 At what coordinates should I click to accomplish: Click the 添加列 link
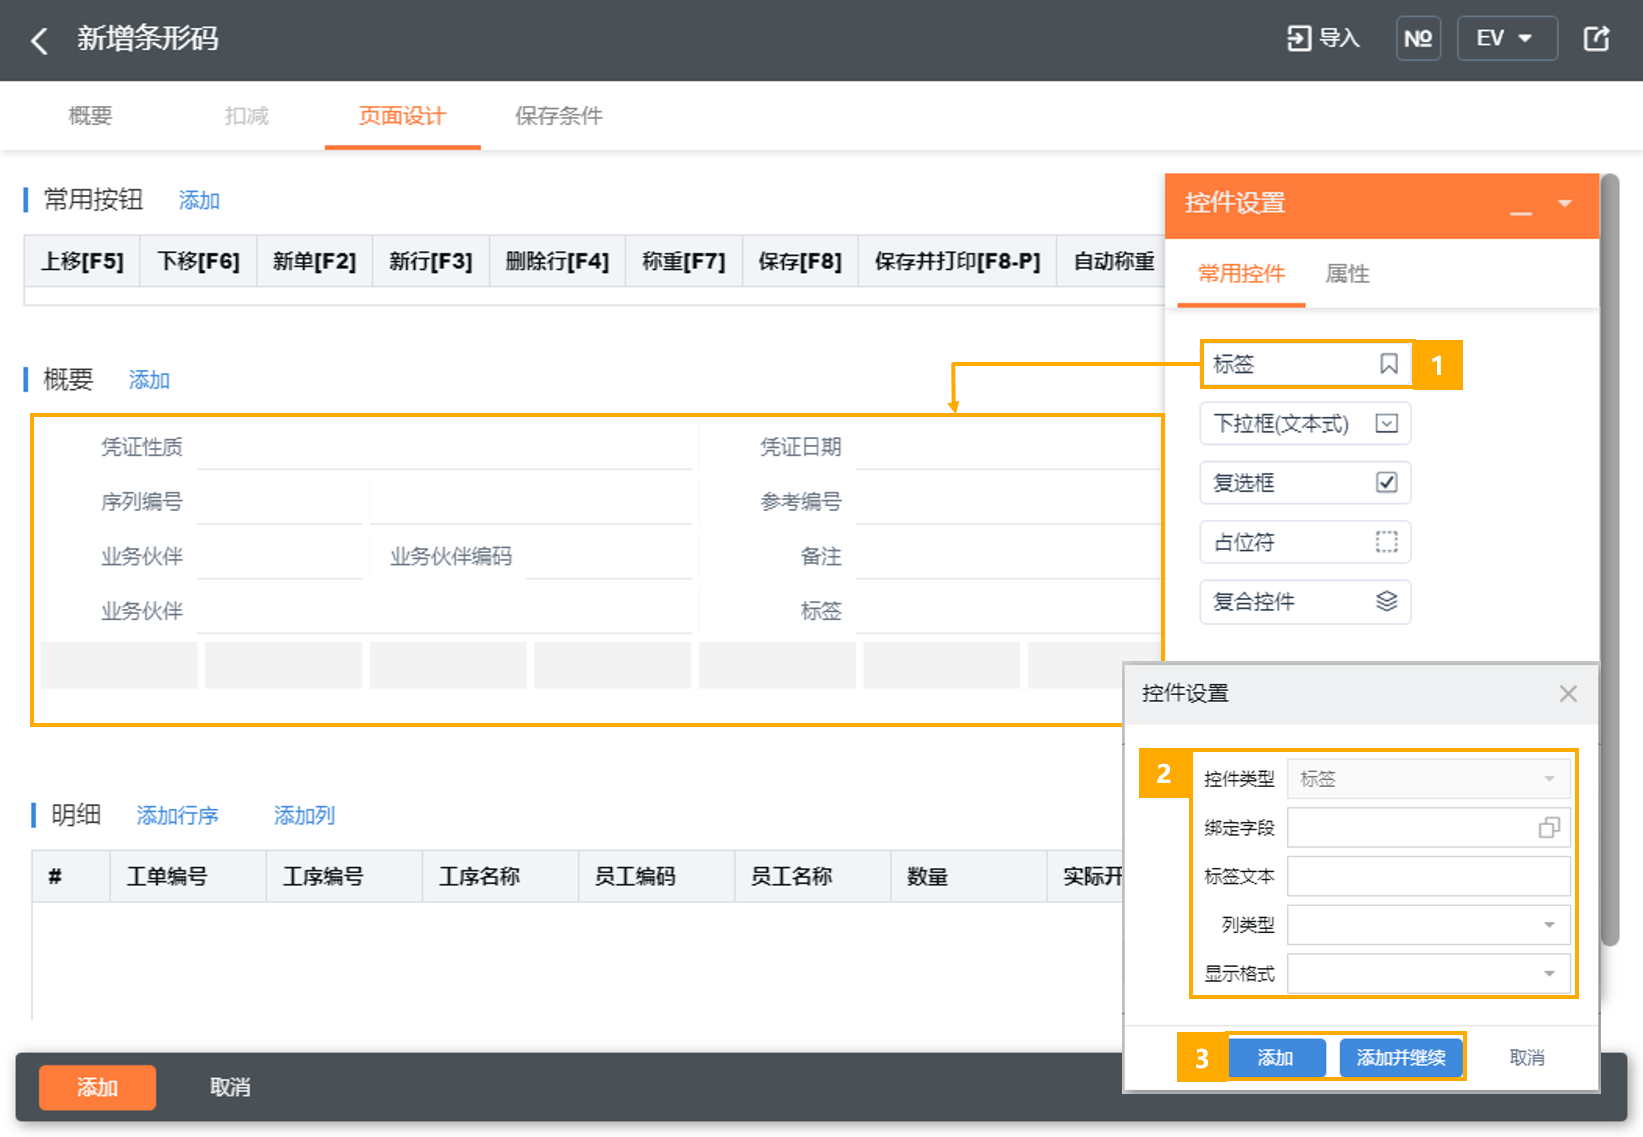304,816
